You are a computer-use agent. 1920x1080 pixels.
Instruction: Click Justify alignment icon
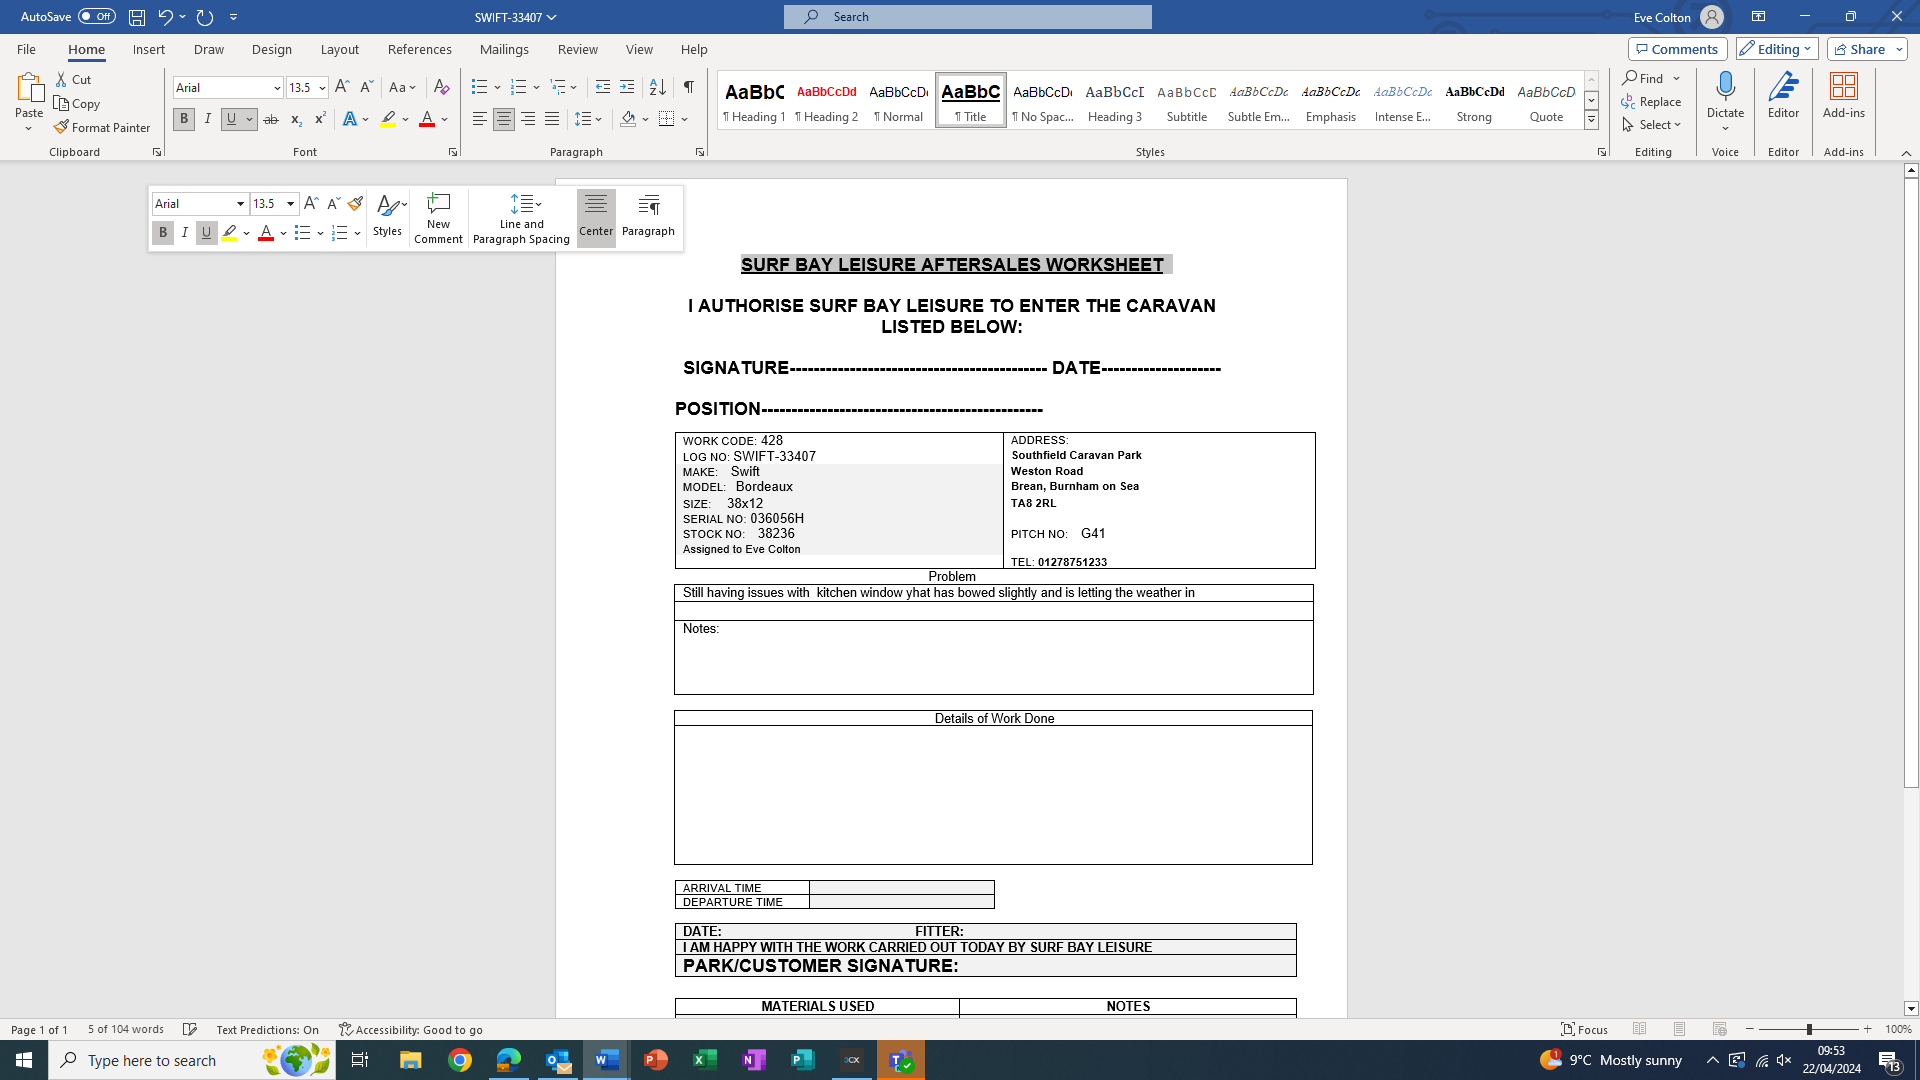pyautogui.click(x=552, y=119)
